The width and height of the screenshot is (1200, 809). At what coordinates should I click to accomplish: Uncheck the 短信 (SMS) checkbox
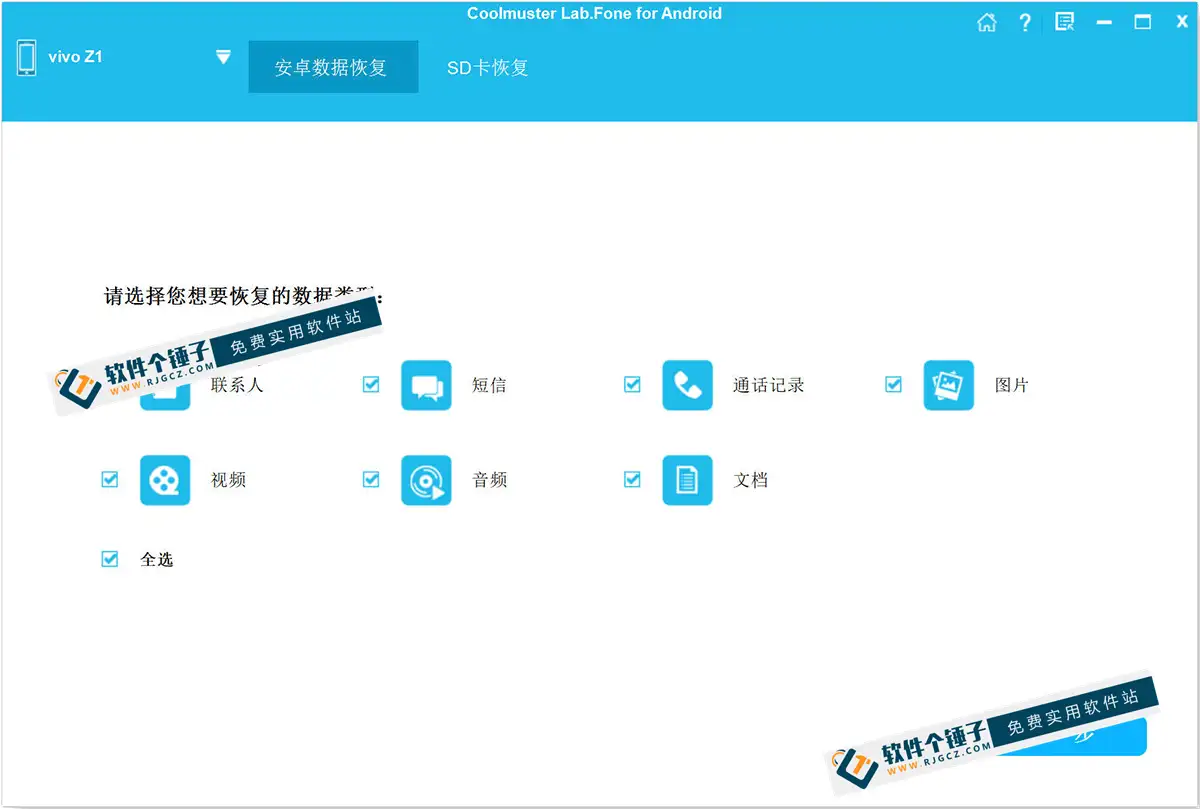(371, 384)
